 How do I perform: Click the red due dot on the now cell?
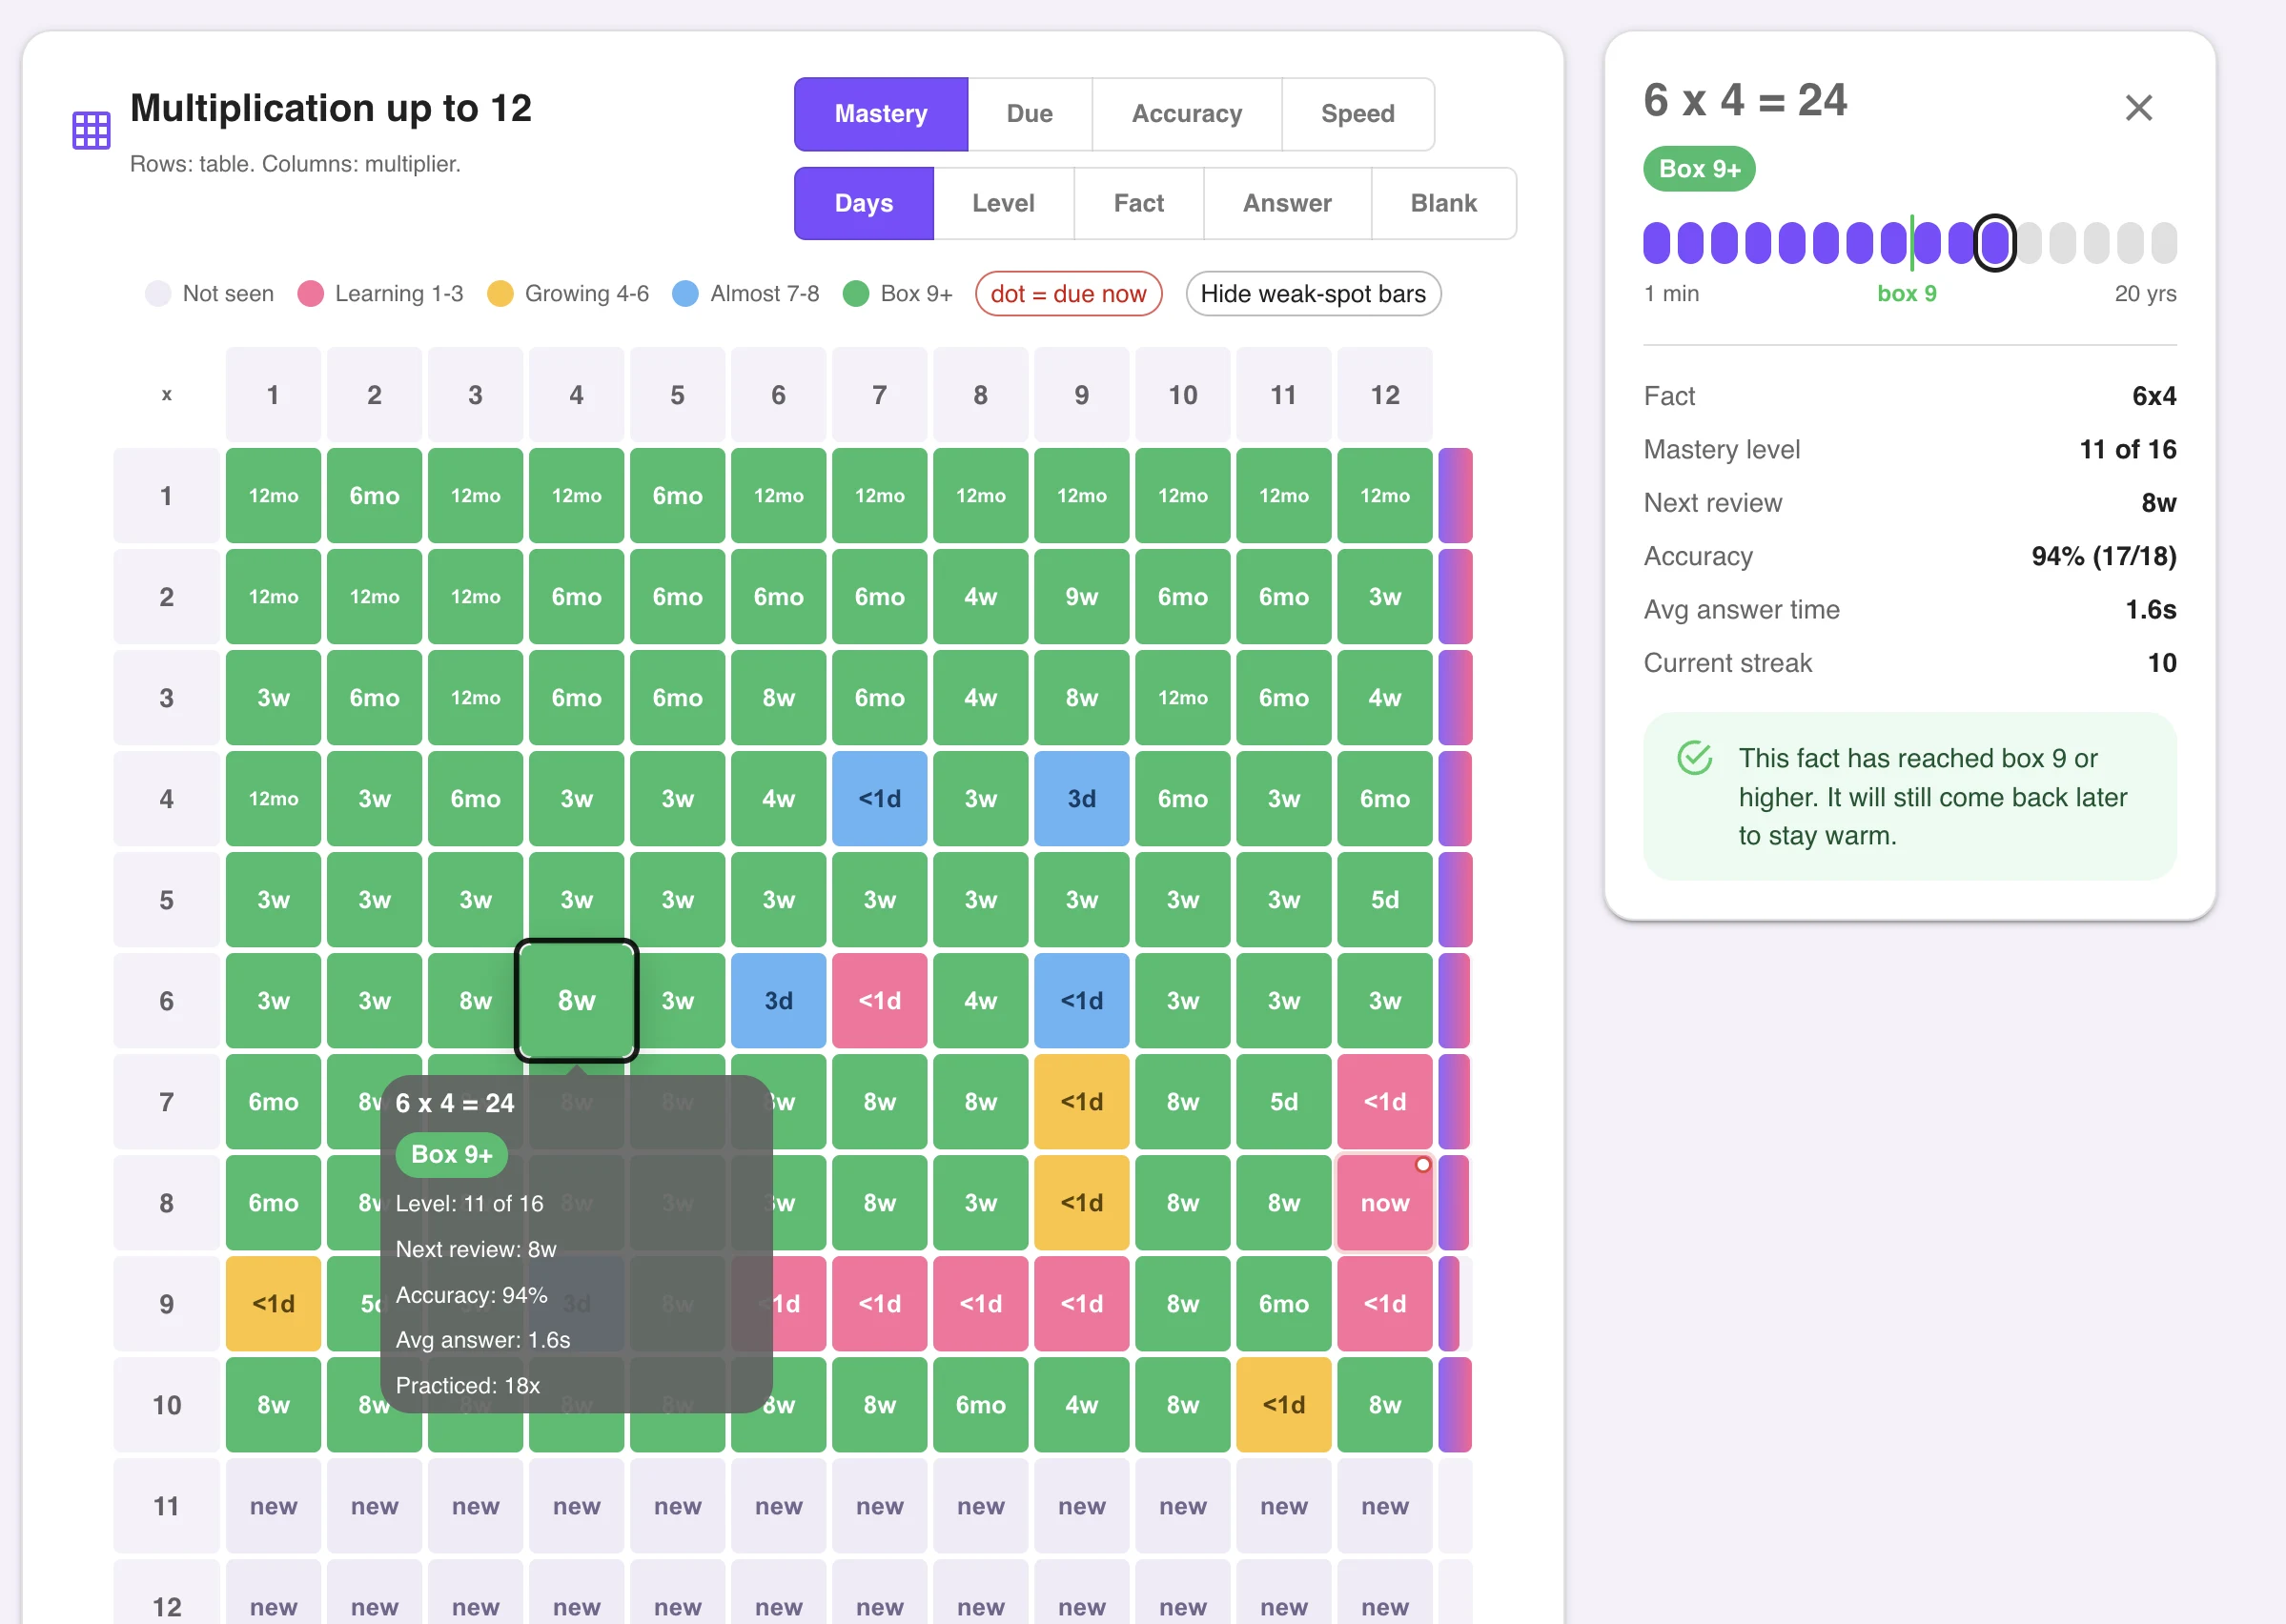pyautogui.click(x=1422, y=1165)
